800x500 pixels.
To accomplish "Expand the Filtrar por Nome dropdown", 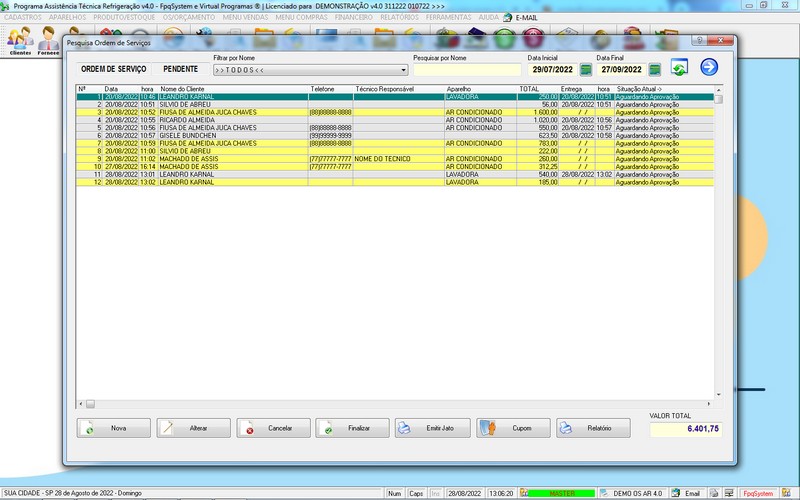I will click(x=403, y=70).
